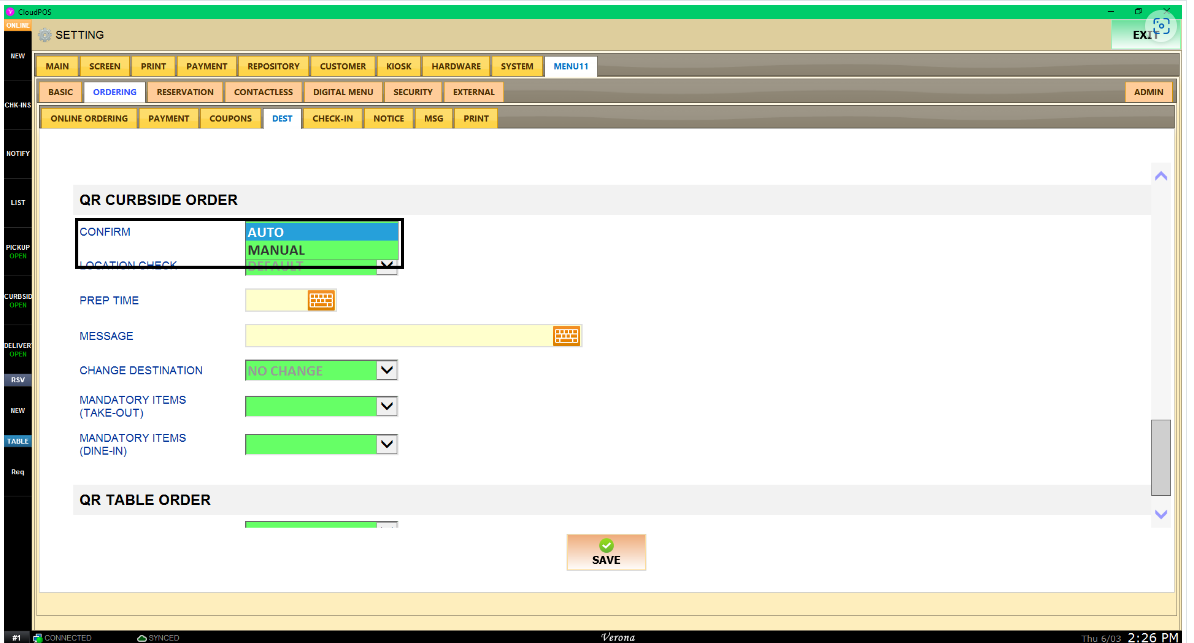1194x643 pixels.
Task: Open the CONTACTLESS settings tab
Action: click(x=263, y=92)
